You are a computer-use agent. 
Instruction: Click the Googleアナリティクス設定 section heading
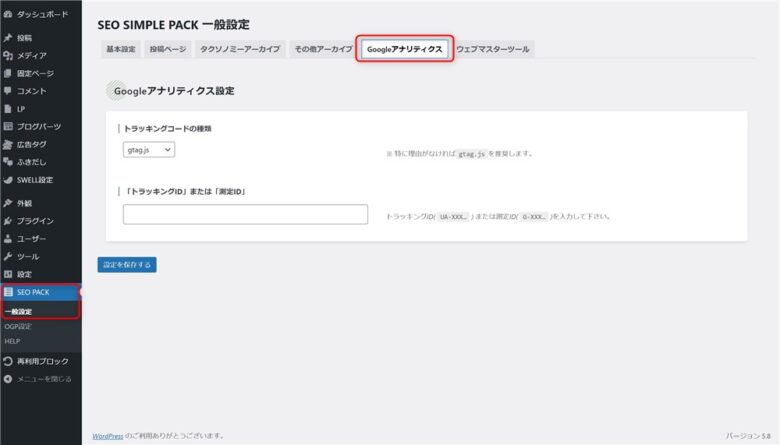[x=174, y=91]
